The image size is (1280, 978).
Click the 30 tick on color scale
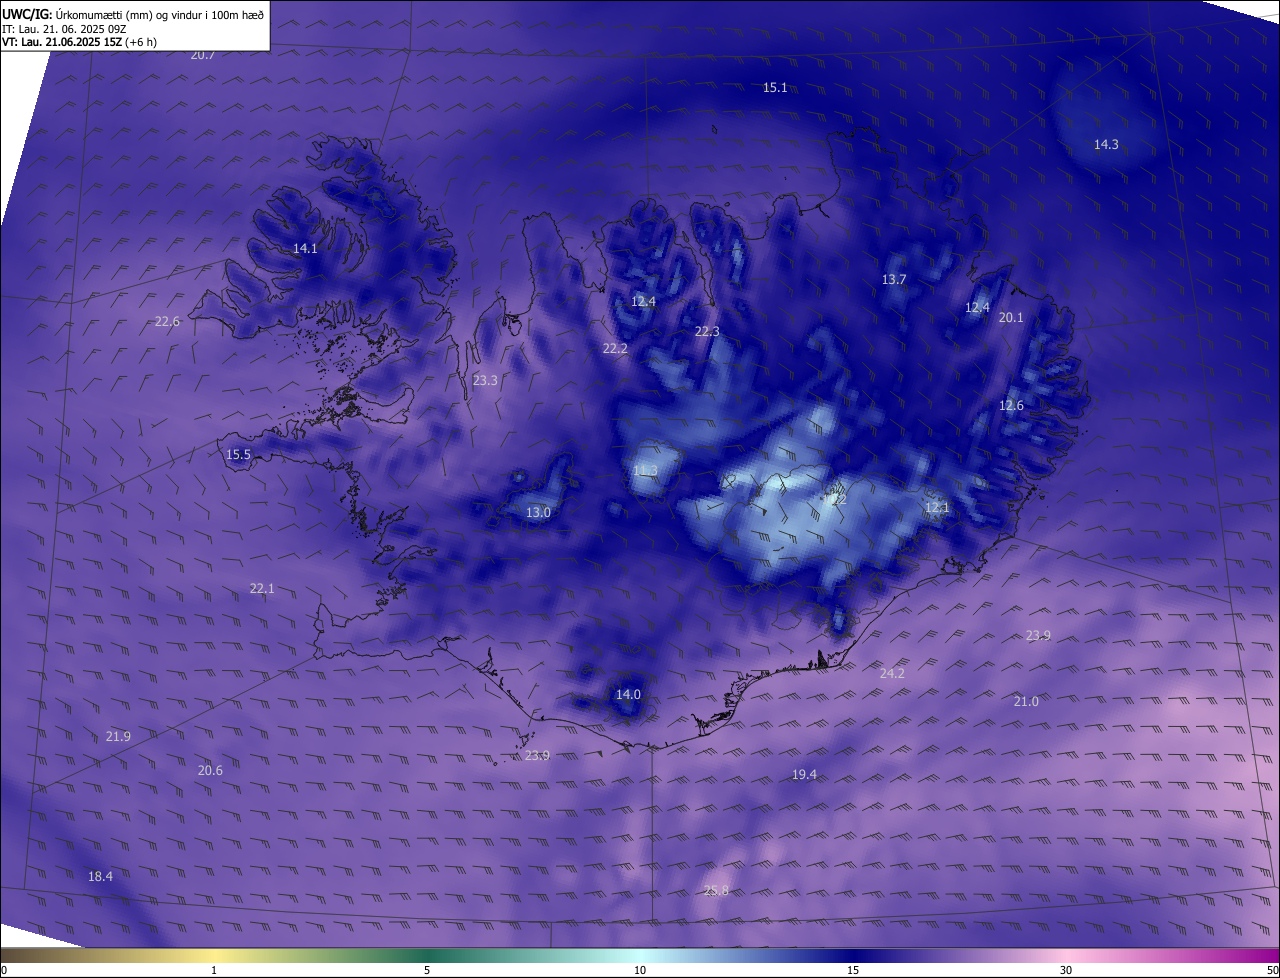[x=1066, y=970]
